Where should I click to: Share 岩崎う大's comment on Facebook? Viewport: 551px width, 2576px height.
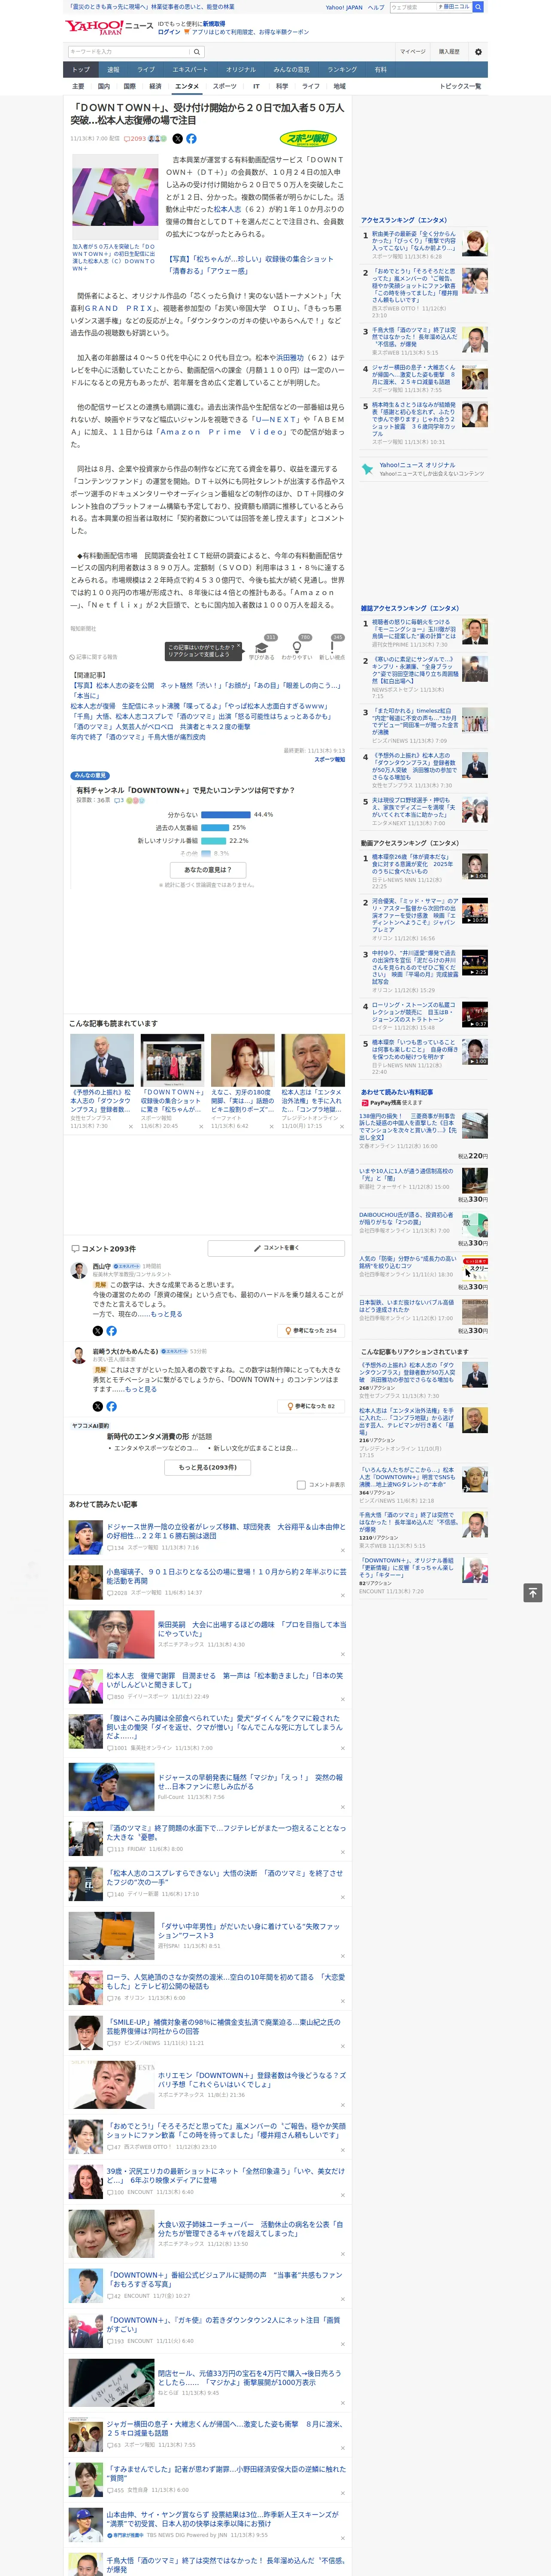[111, 1406]
